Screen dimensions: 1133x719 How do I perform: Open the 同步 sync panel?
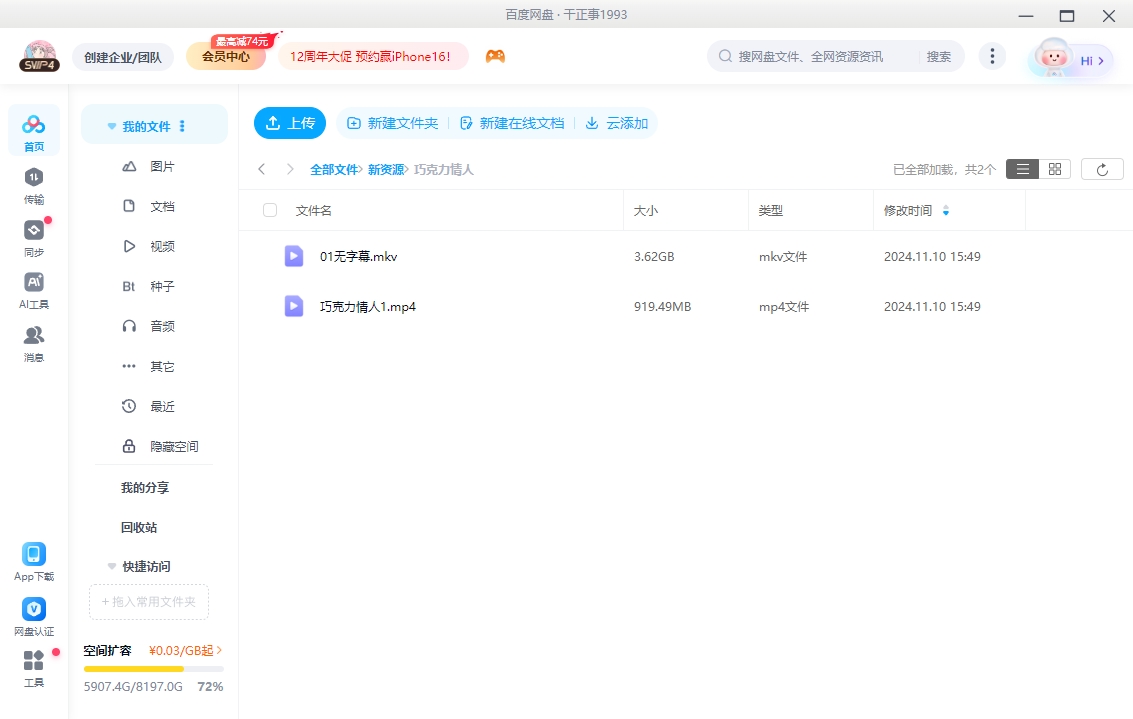point(34,237)
